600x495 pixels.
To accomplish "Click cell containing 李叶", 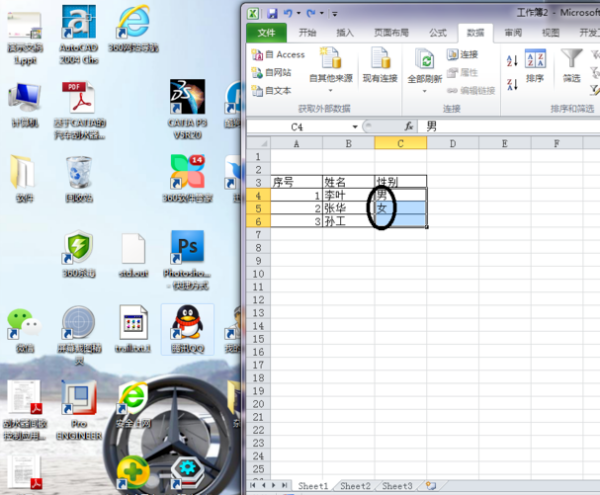I will 348,195.
